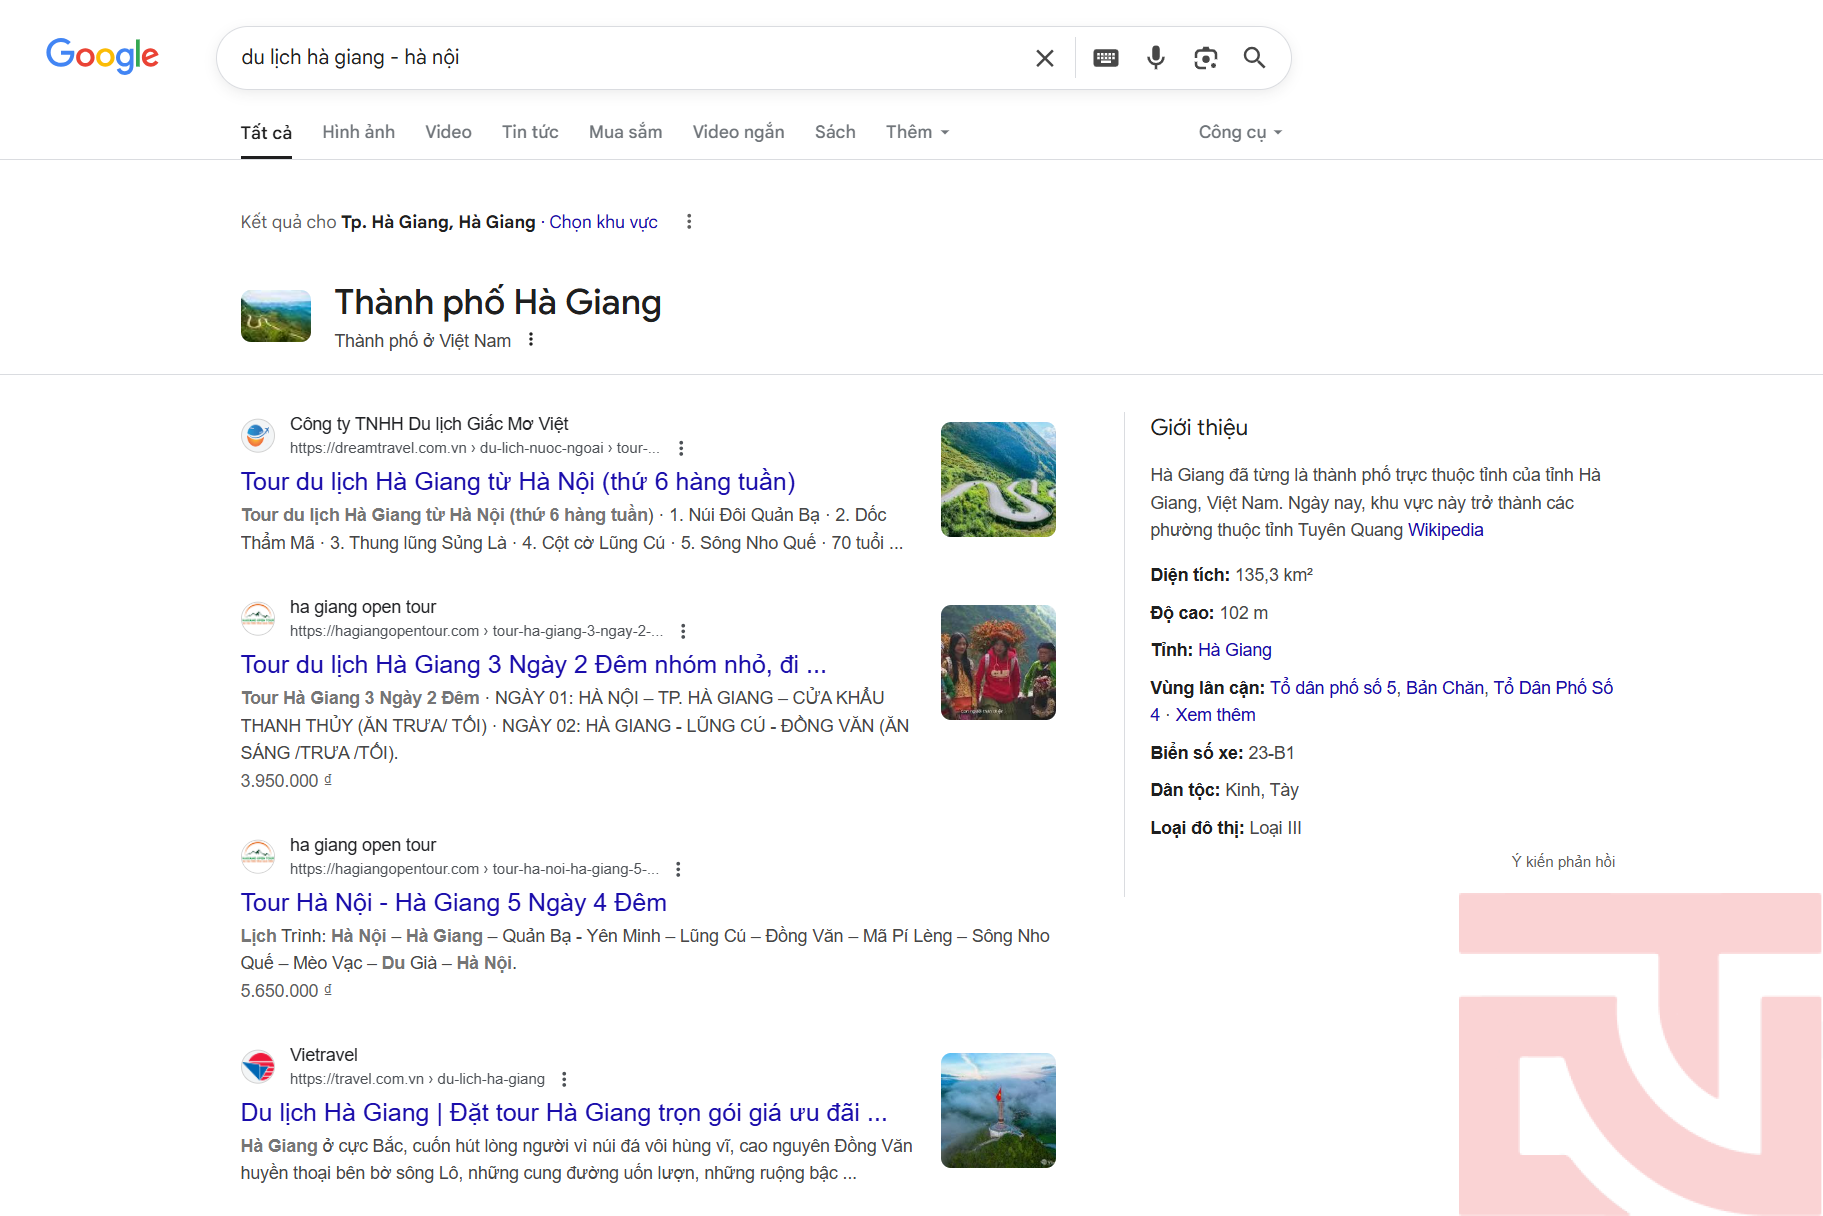The height and width of the screenshot is (1216, 1823).
Task: Open three-dot menu for Vietravel result
Action: tap(564, 1079)
